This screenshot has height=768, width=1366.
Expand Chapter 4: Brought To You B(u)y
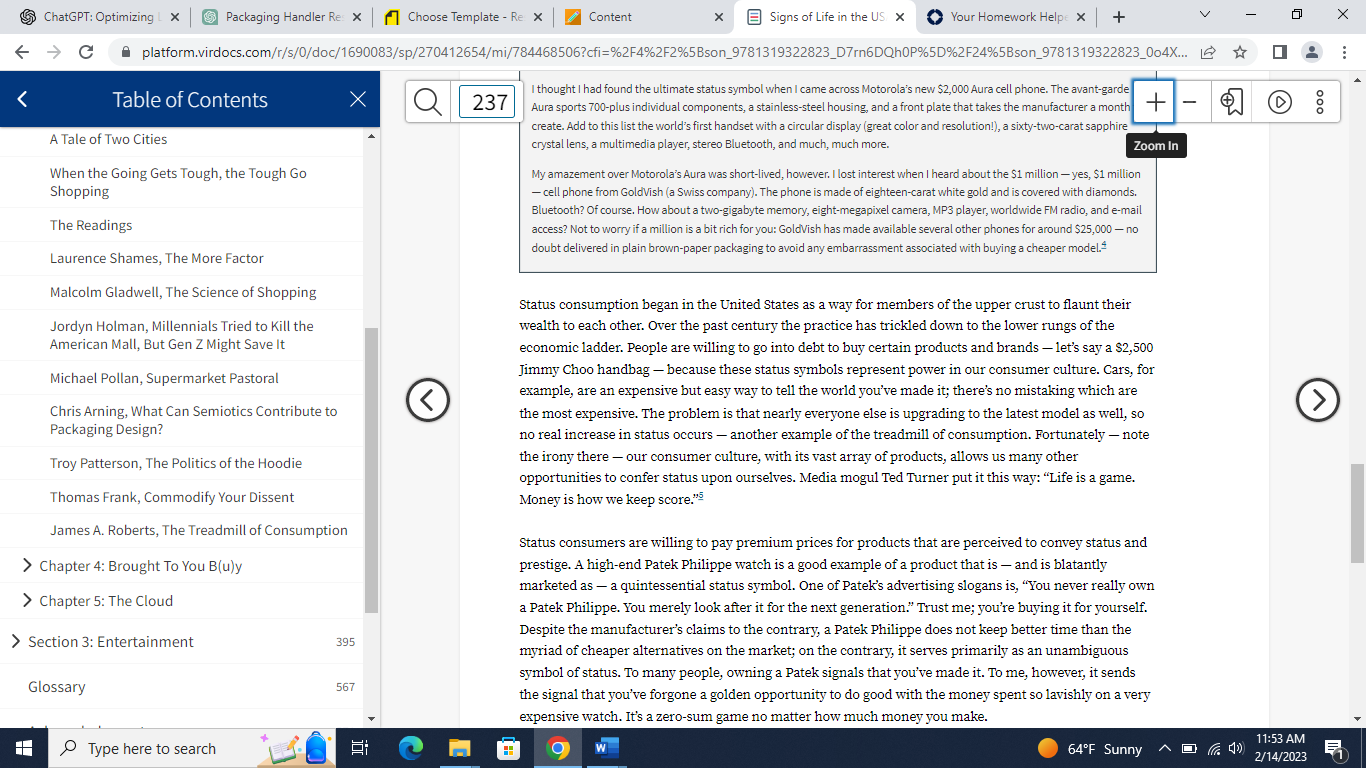click(27, 566)
